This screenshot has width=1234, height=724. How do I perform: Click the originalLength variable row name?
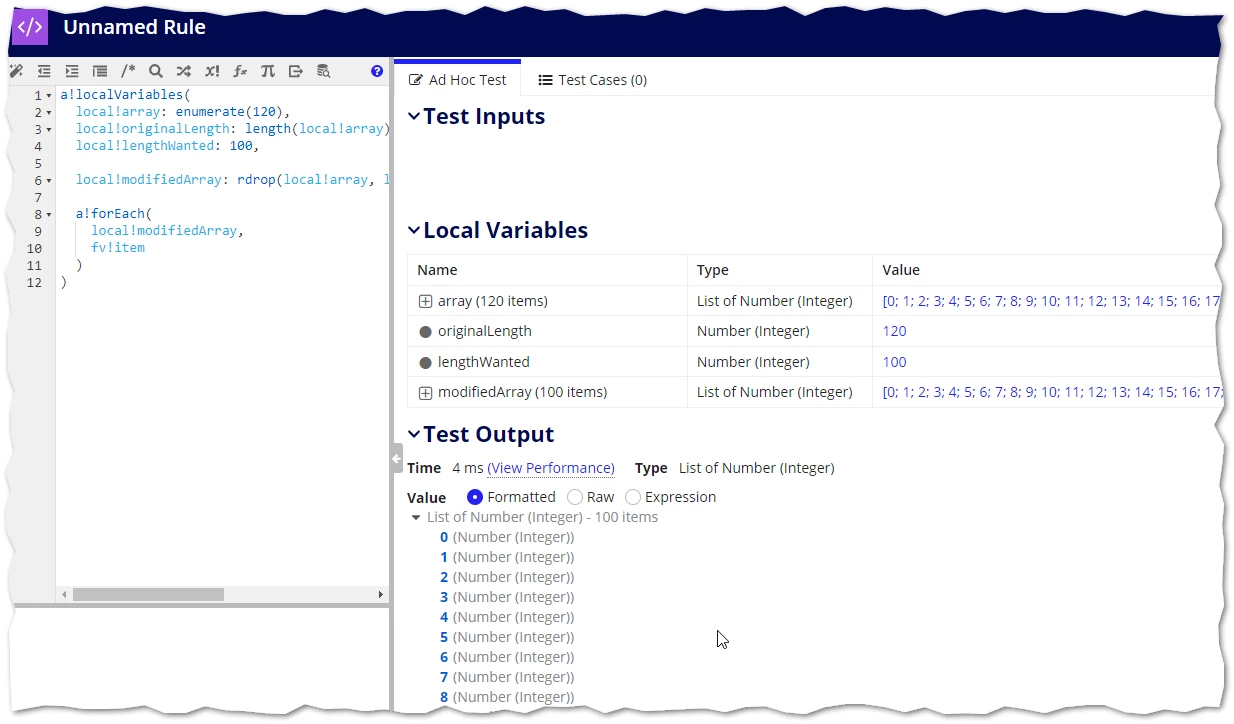click(485, 331)
